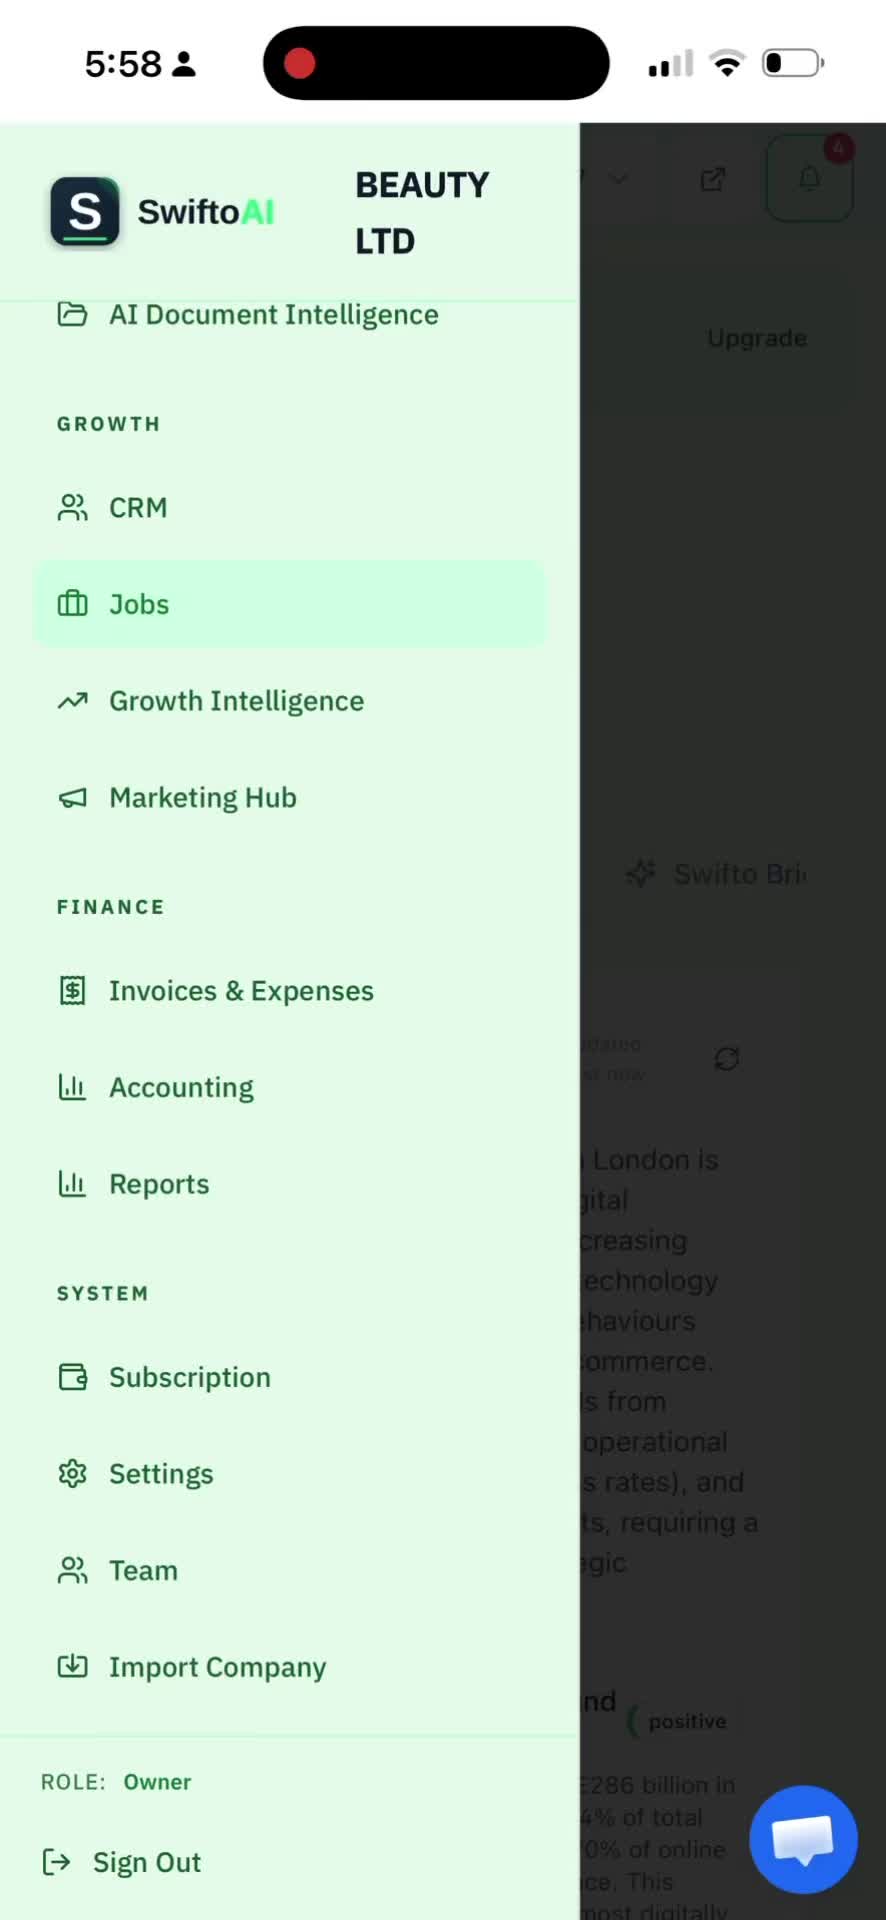This screenshot has height=1920, width=886.
Task: Click the Sign Out arrow icon
Action: [x=56, y=1862]
